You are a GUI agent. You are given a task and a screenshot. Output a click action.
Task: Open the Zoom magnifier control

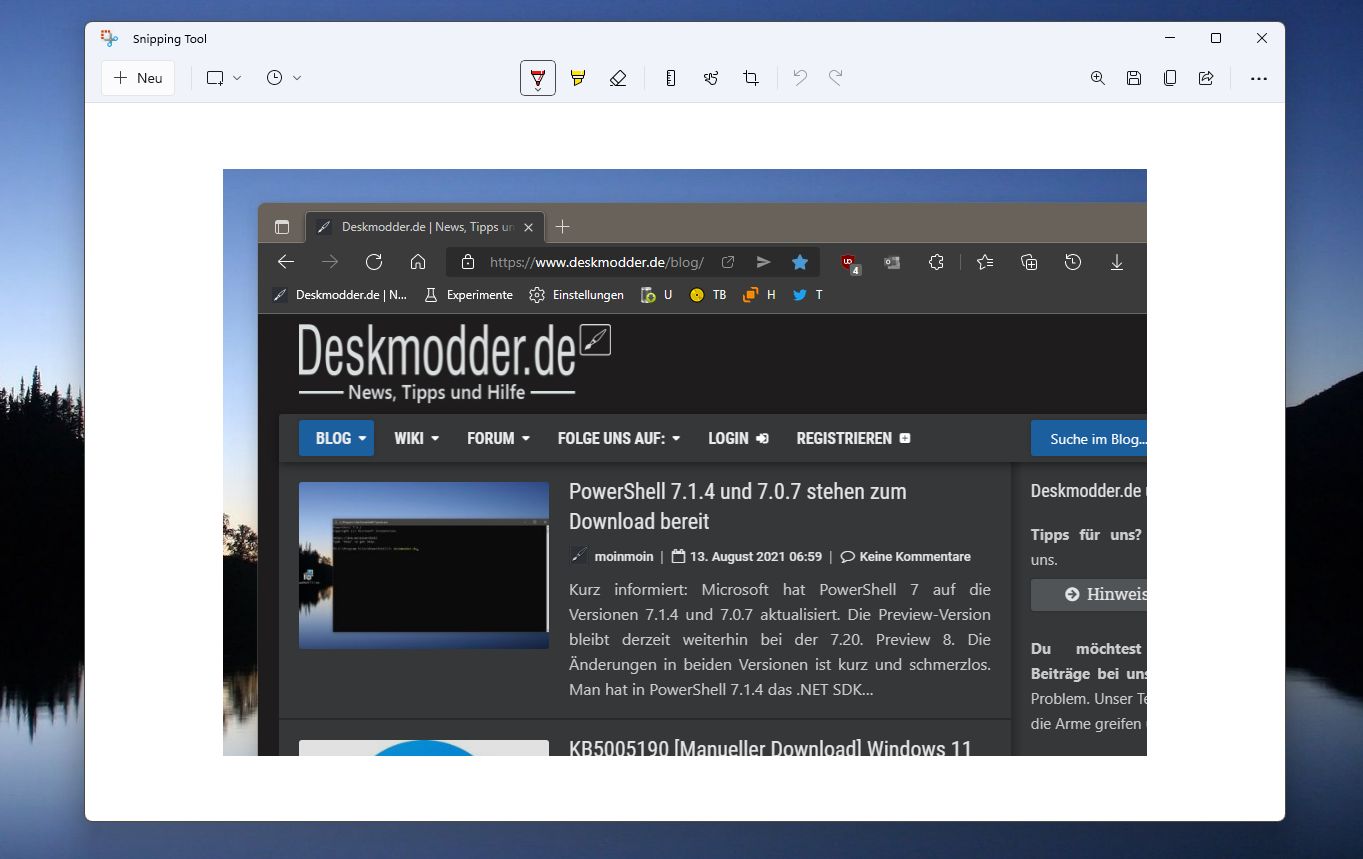pos(1098,78)
